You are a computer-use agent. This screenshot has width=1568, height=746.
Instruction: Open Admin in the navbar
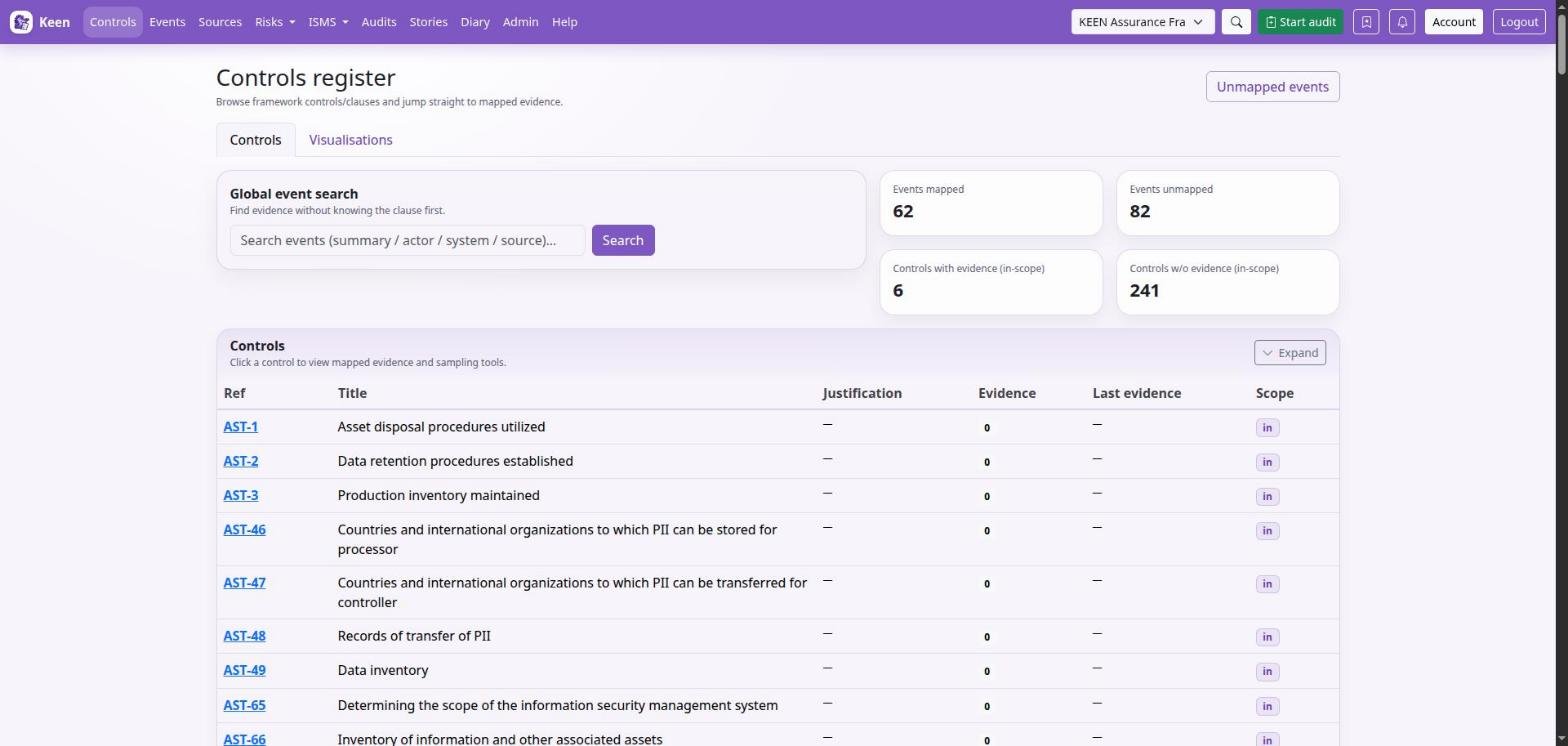pyautogui.click(x=520, y=22)
